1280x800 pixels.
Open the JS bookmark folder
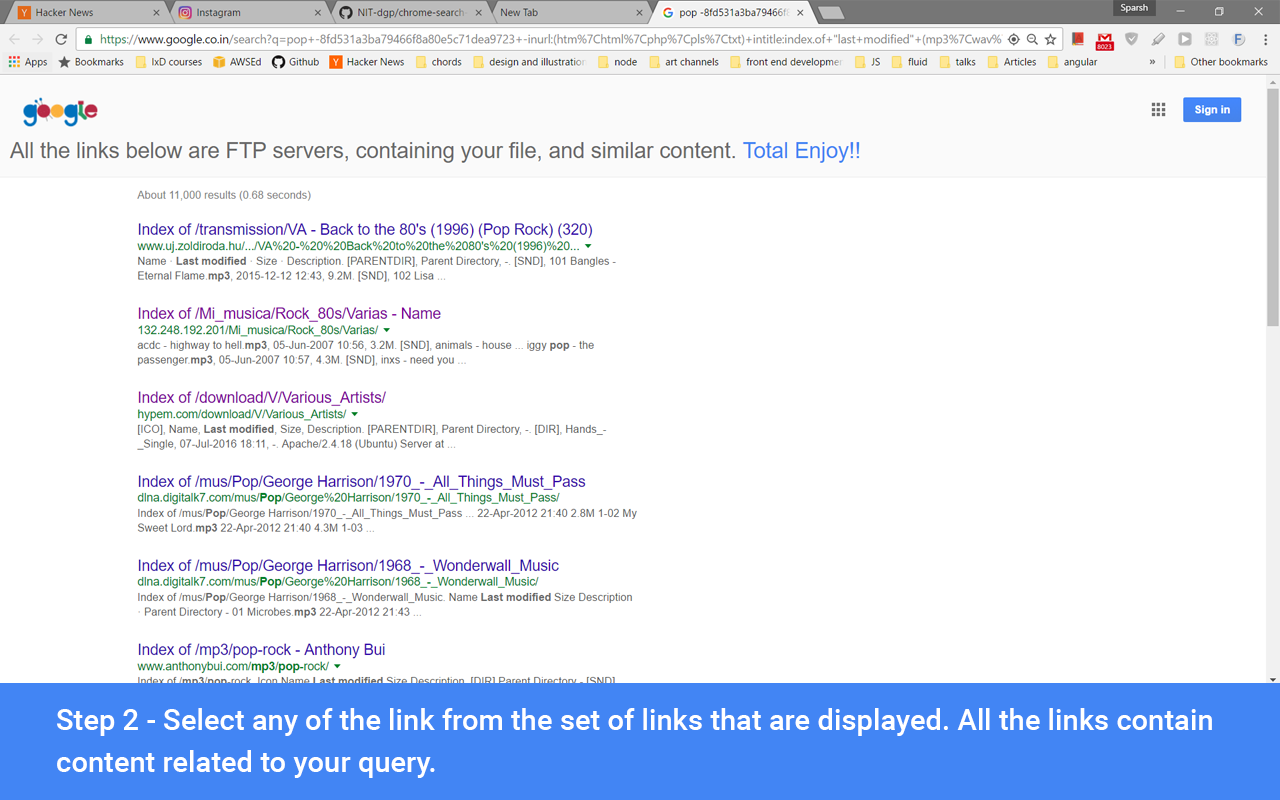pos(868,62)
